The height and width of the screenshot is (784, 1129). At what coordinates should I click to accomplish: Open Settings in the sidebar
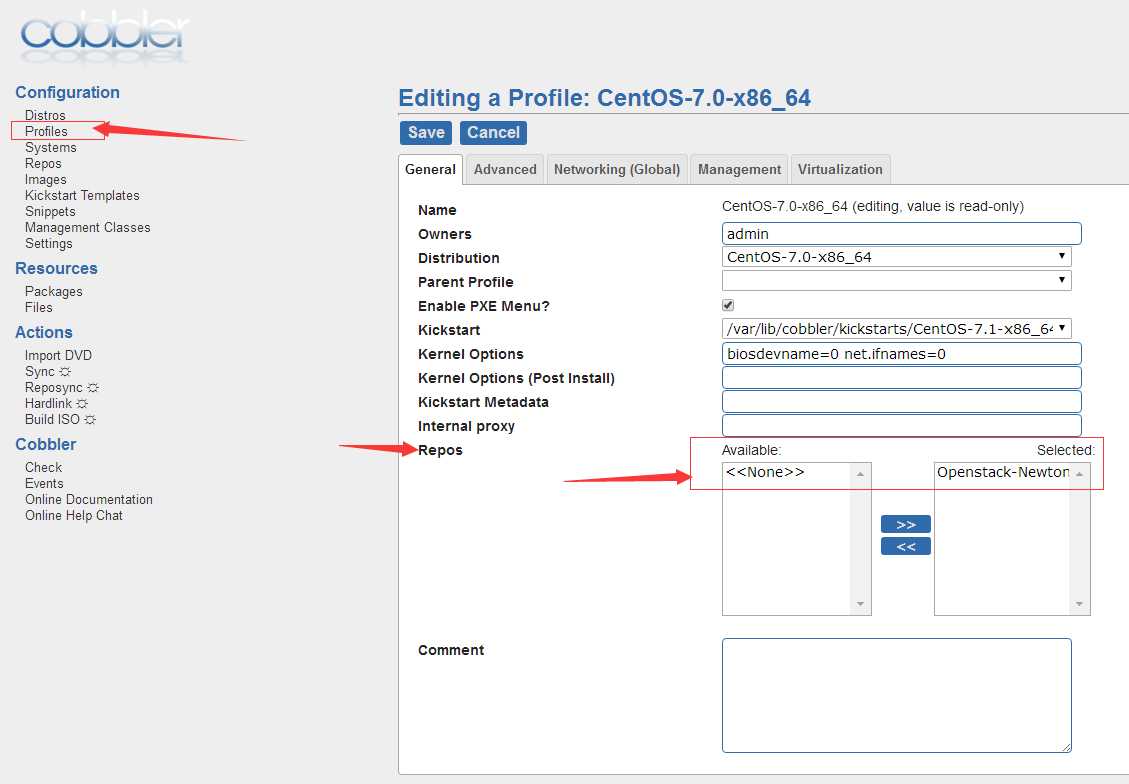coord(48,243)
